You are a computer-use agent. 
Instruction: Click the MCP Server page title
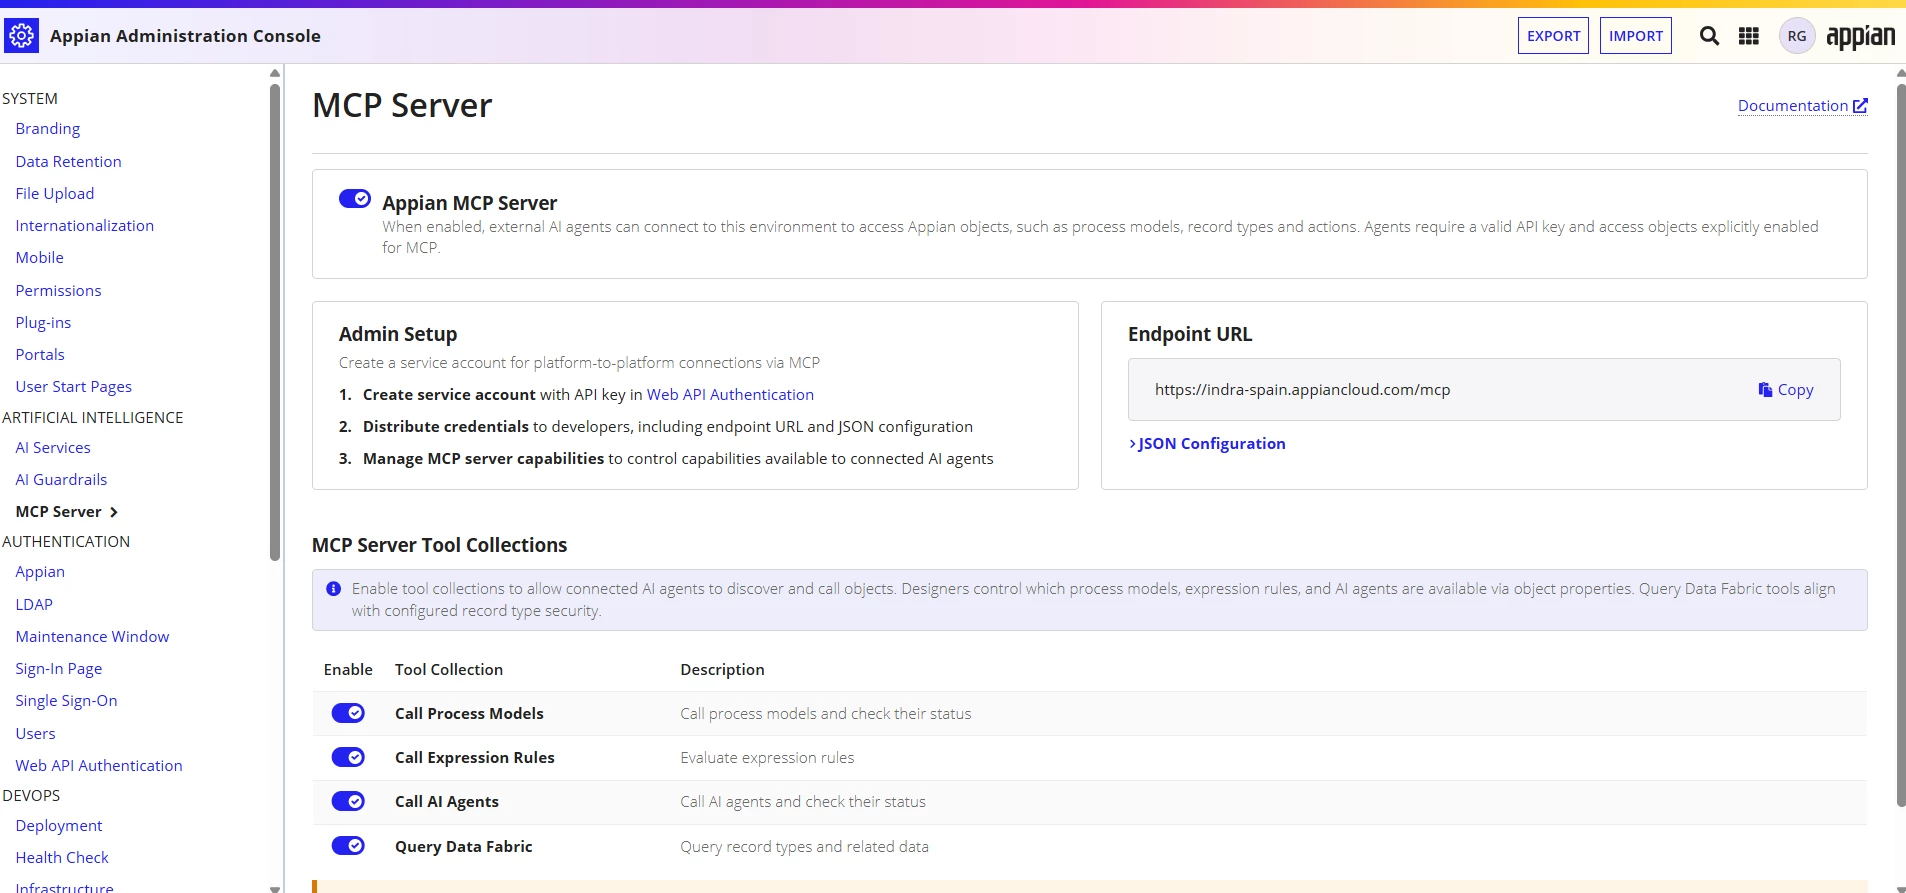pos(402,106)
